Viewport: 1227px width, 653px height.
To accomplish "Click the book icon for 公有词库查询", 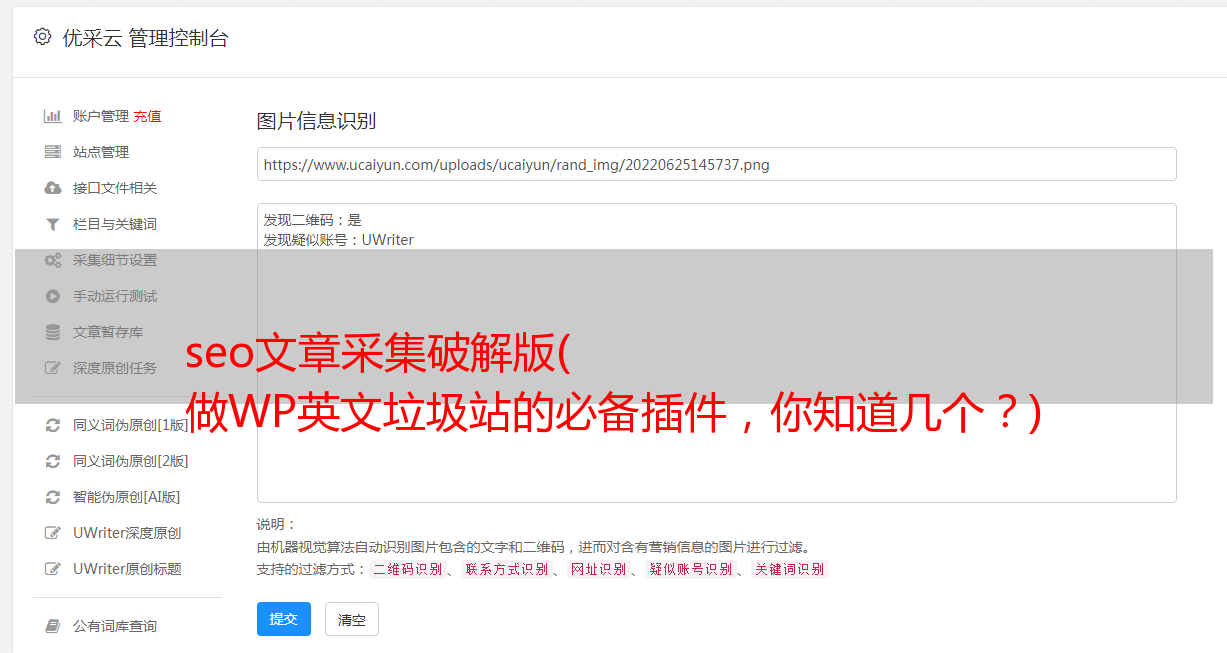I will (53, 626).
